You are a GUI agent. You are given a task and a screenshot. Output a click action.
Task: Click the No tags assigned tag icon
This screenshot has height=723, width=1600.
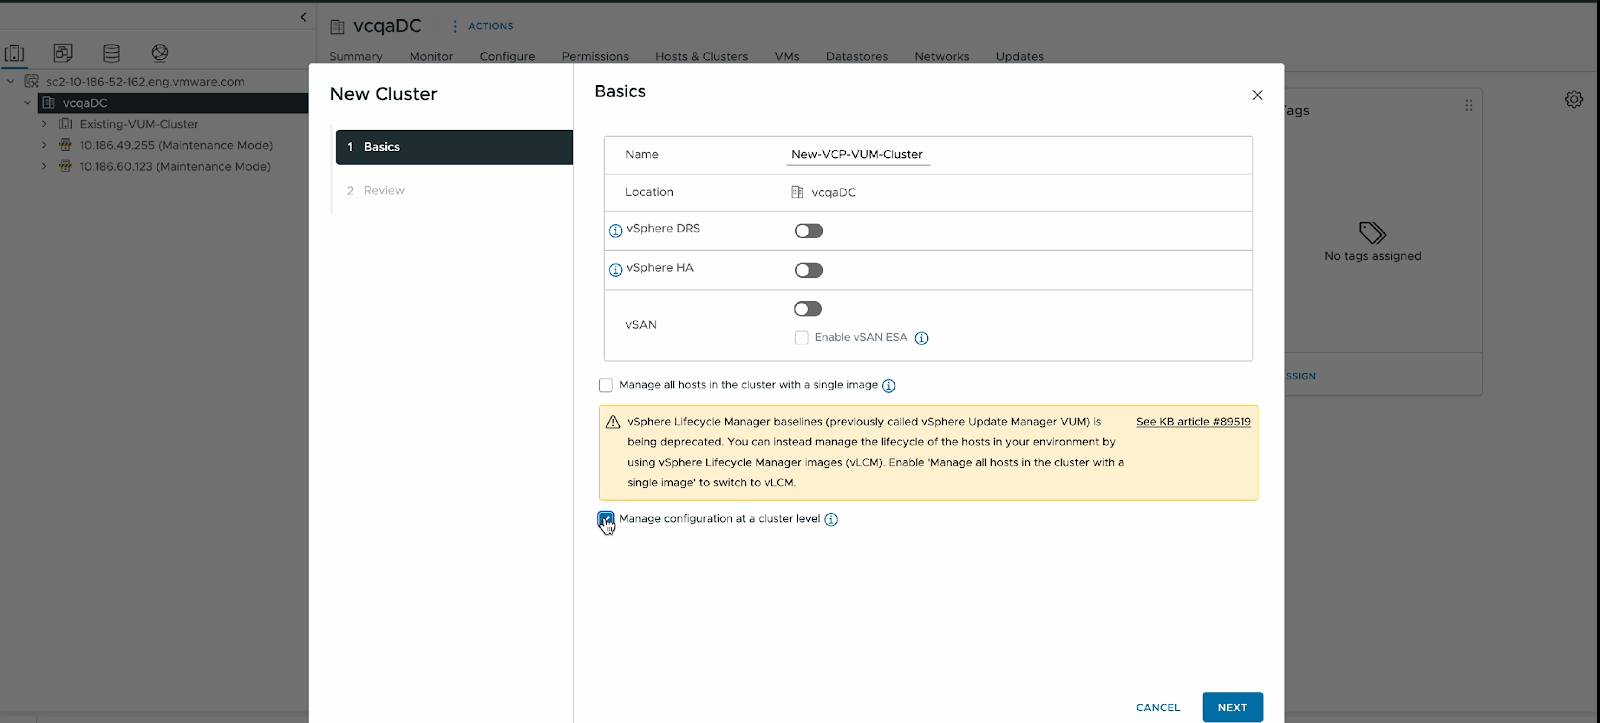1373,233
